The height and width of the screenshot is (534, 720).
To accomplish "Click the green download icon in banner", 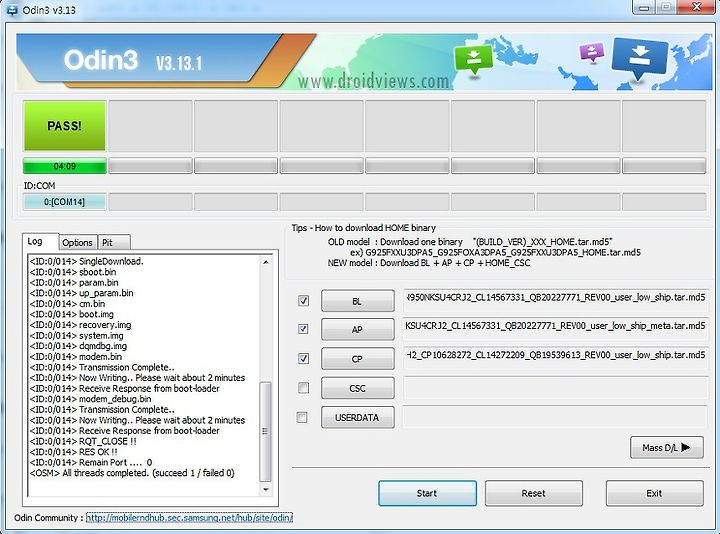I will pos(473,60).
